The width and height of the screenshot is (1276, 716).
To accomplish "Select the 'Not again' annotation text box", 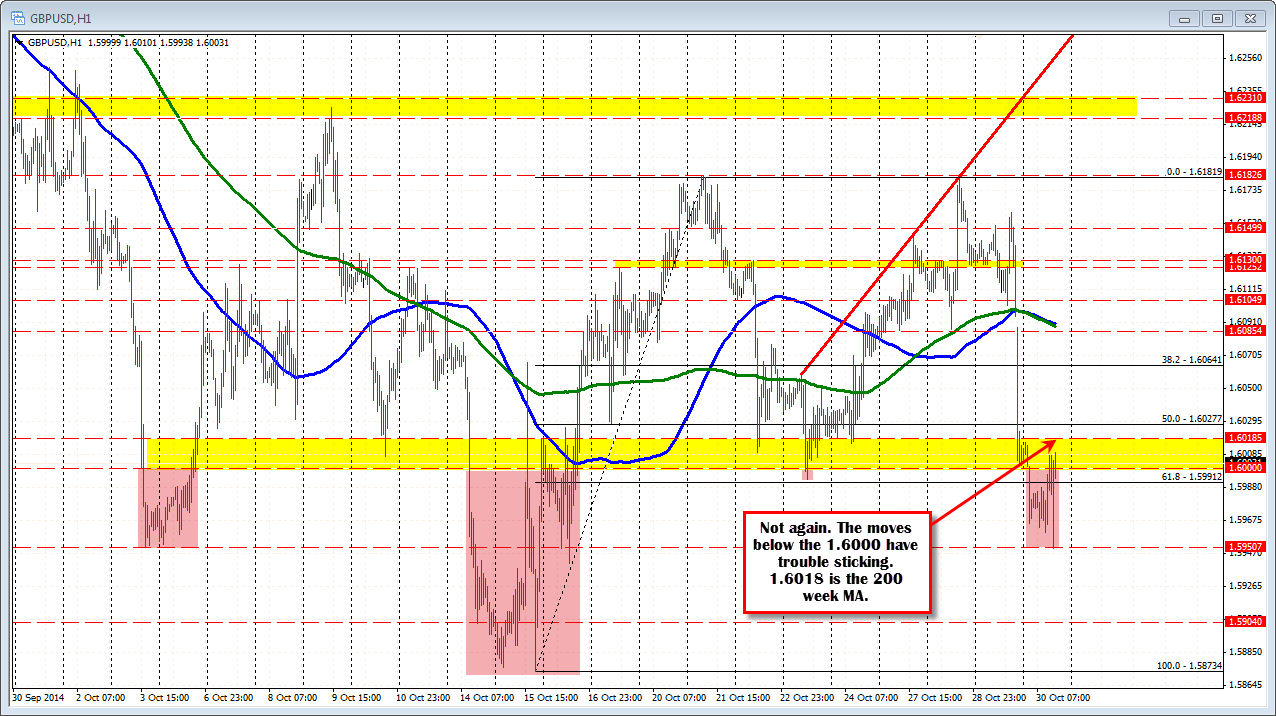I will (837, 561).
